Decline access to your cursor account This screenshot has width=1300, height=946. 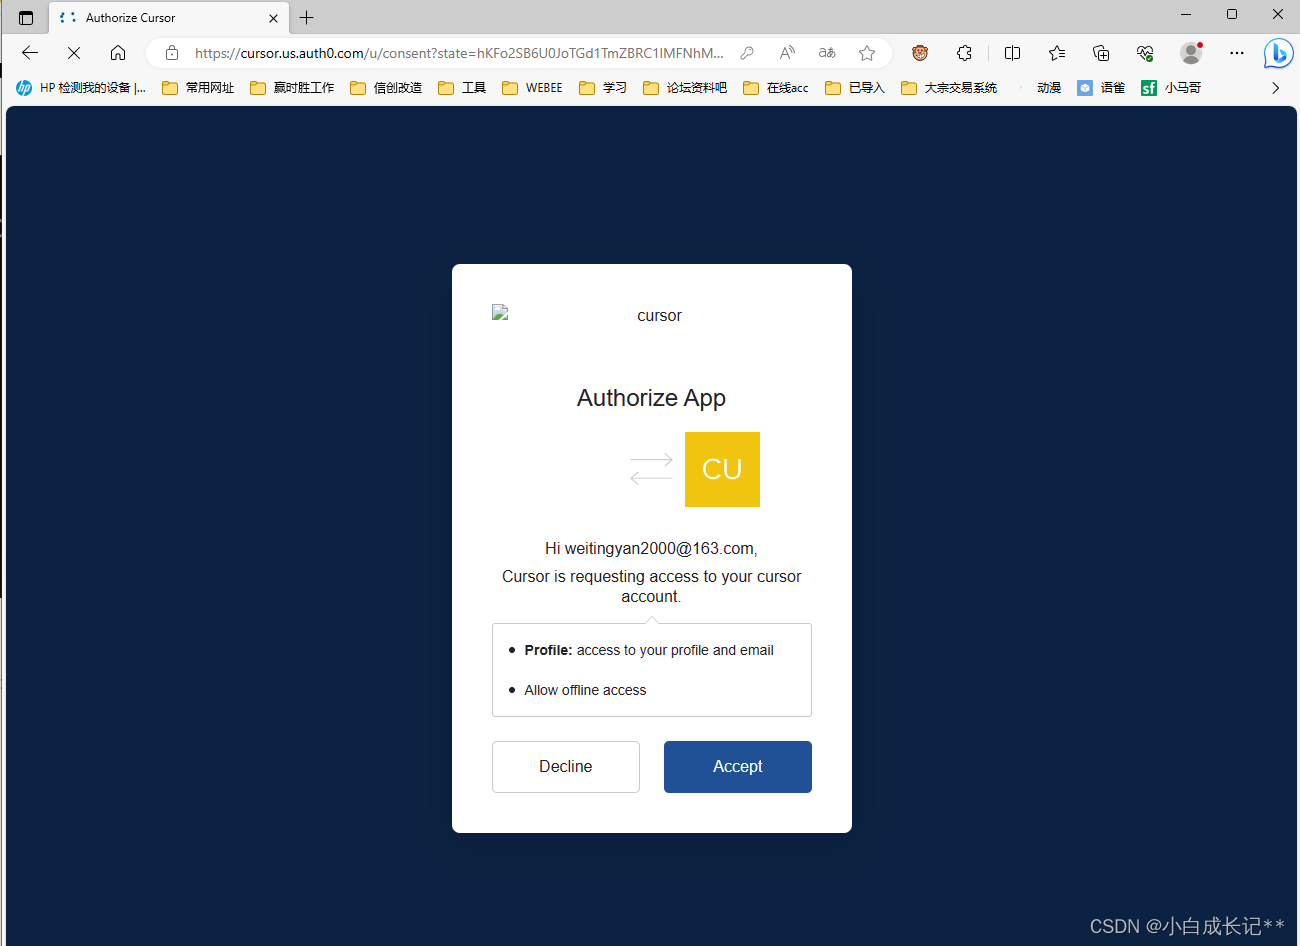tap(565, 766)
